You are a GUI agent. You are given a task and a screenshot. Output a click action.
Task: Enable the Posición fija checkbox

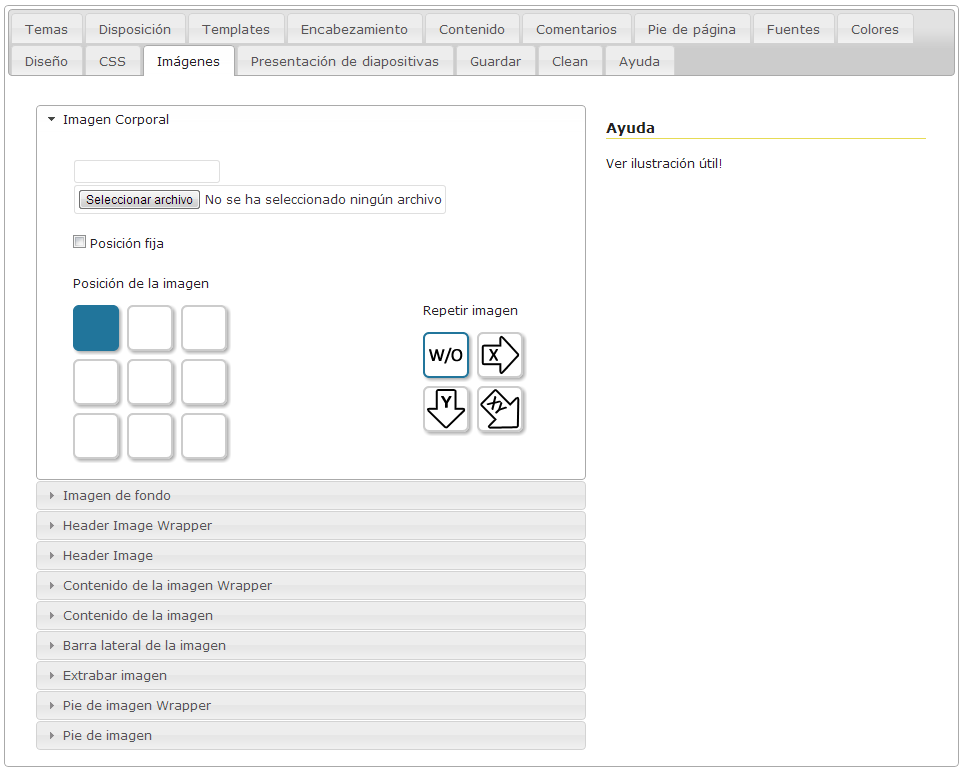pyautogui.click(x=79, y=242)
